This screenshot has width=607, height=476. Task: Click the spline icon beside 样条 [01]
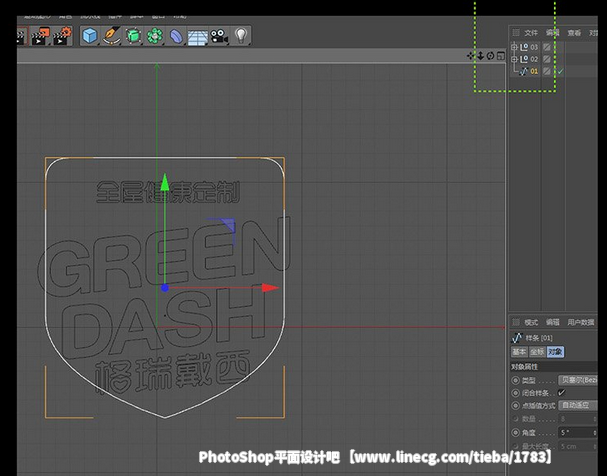pyautogui.click(x=517, y=338)
